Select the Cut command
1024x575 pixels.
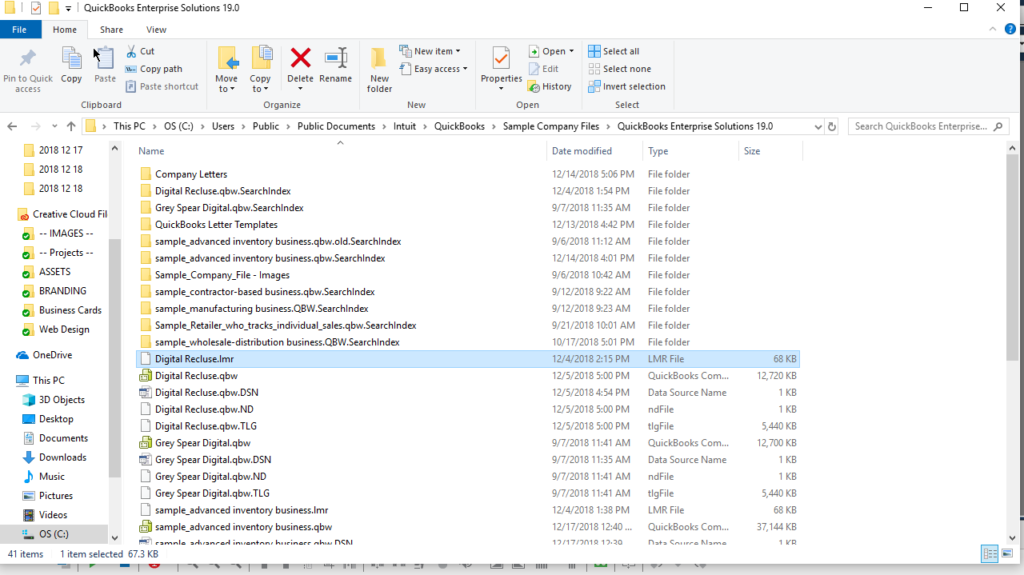pos(140,51)
